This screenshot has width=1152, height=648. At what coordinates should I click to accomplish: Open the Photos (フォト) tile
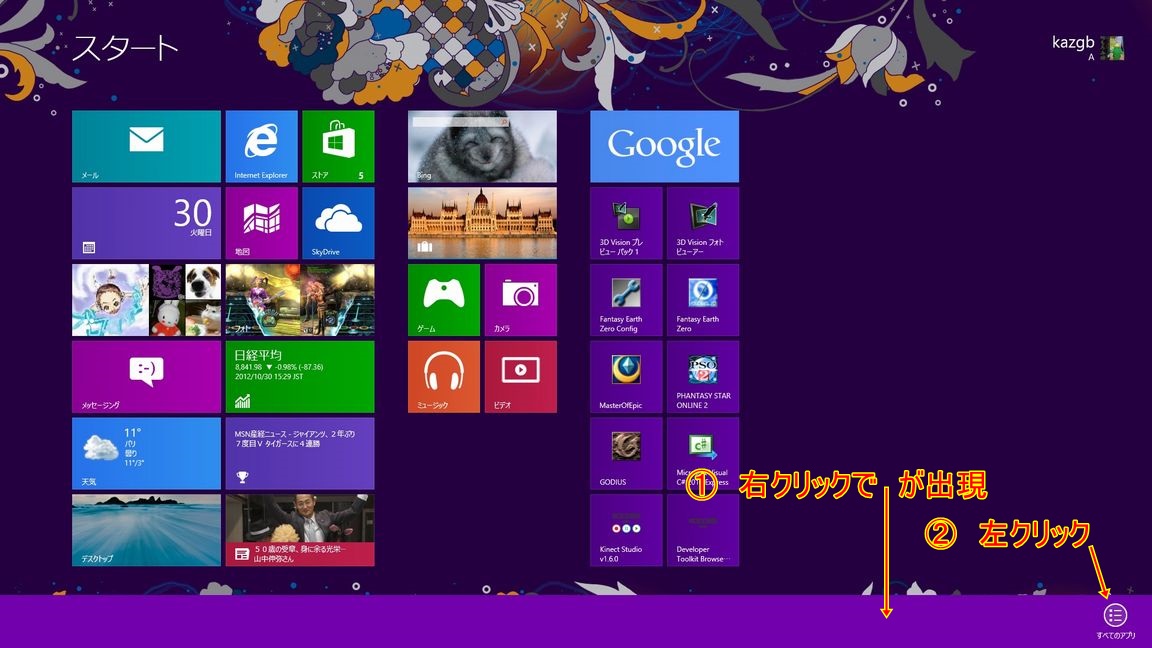[x=300, y=300]
